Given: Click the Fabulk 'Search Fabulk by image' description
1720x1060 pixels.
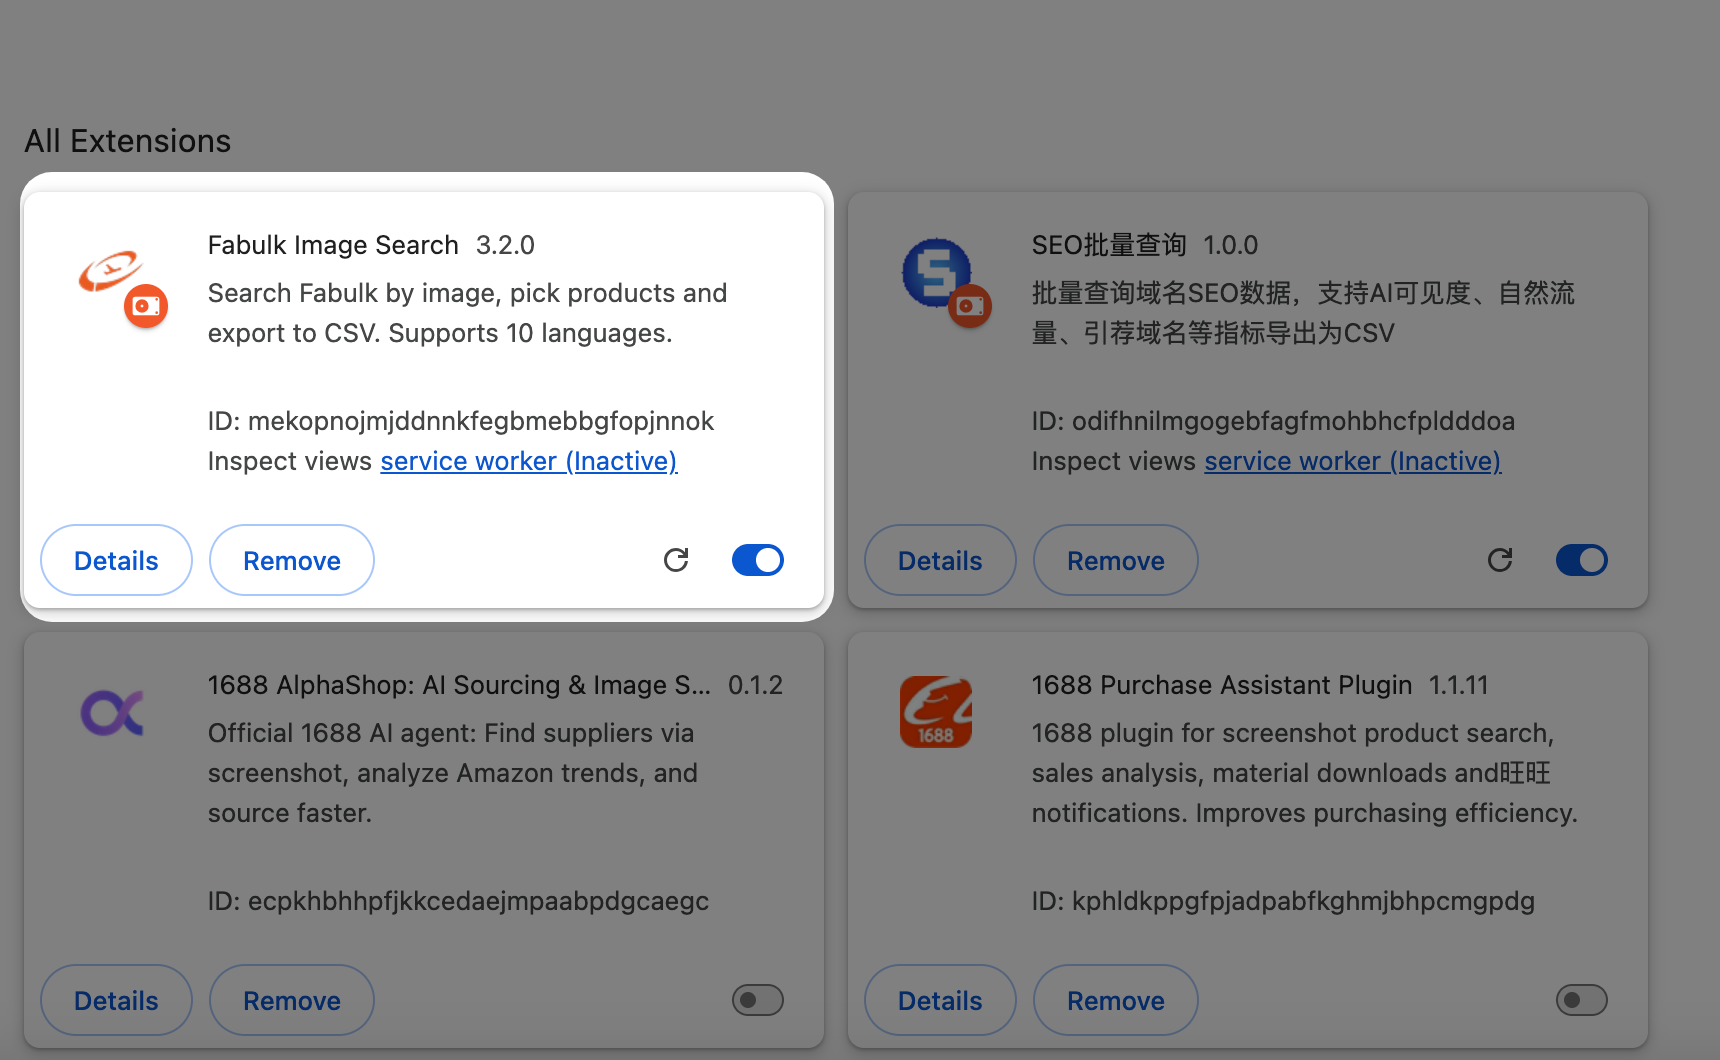Looking at the screenshot, I should 467,313.
